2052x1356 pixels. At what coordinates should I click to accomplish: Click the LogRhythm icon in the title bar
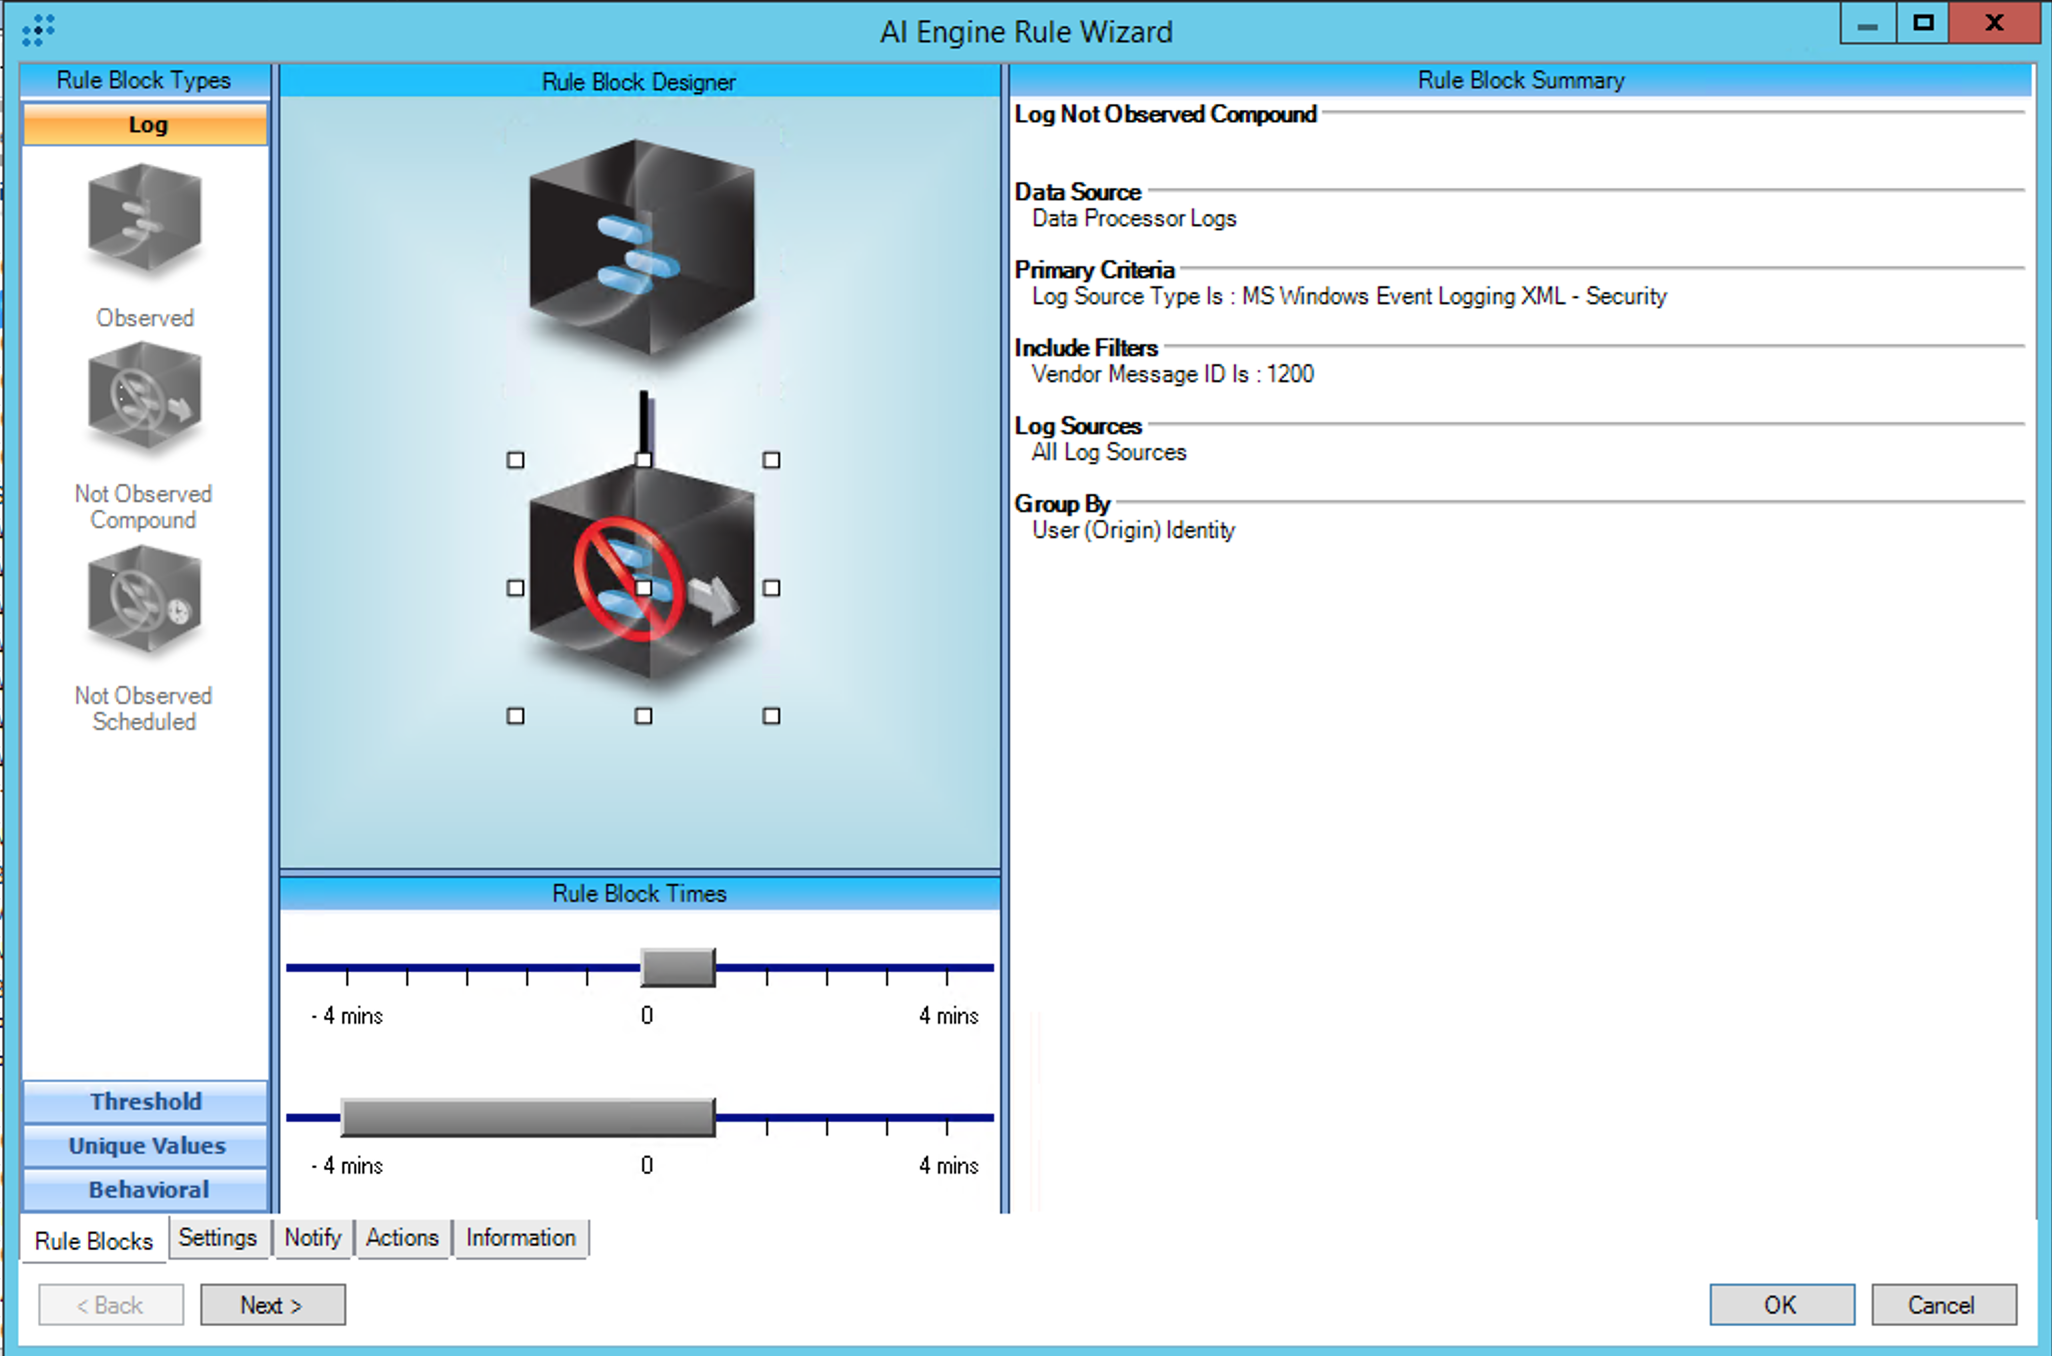pos(38,30)
